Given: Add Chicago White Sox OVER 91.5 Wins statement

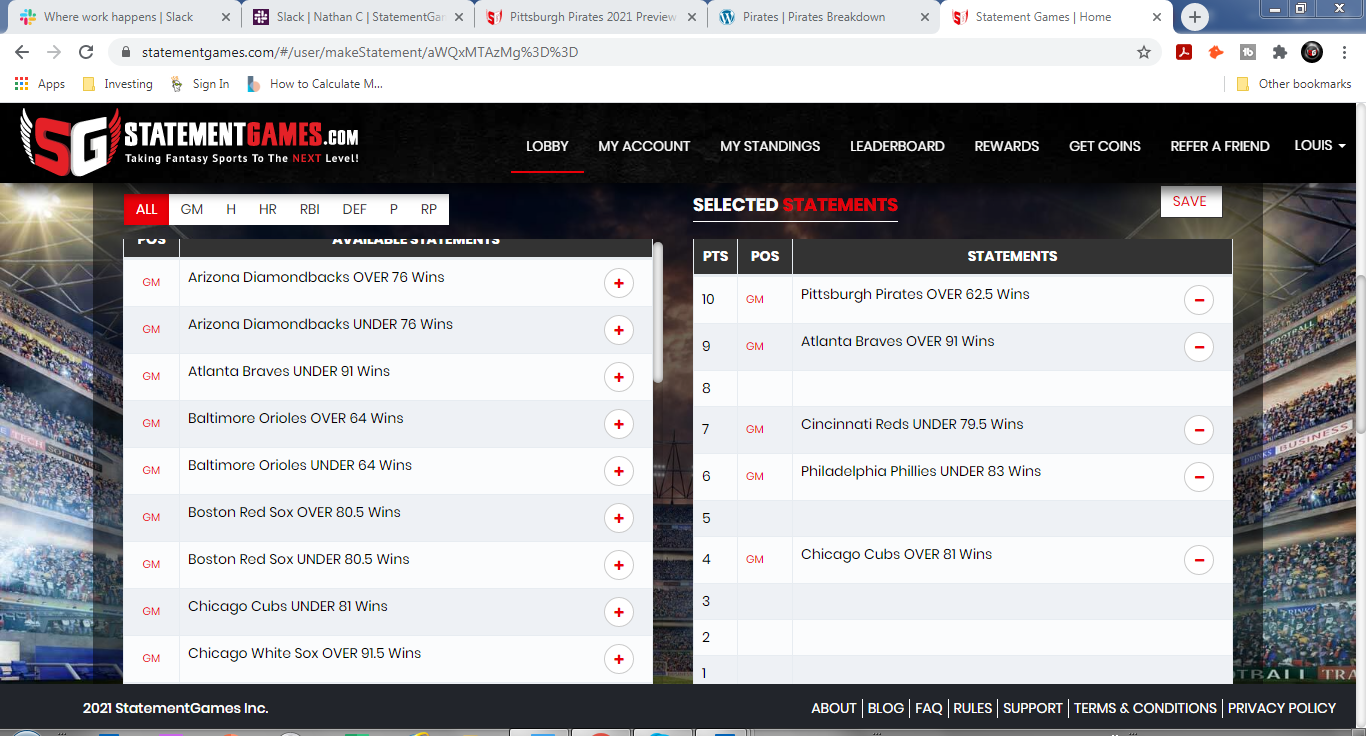Looking at the screenshot, I should pos(619,659).
